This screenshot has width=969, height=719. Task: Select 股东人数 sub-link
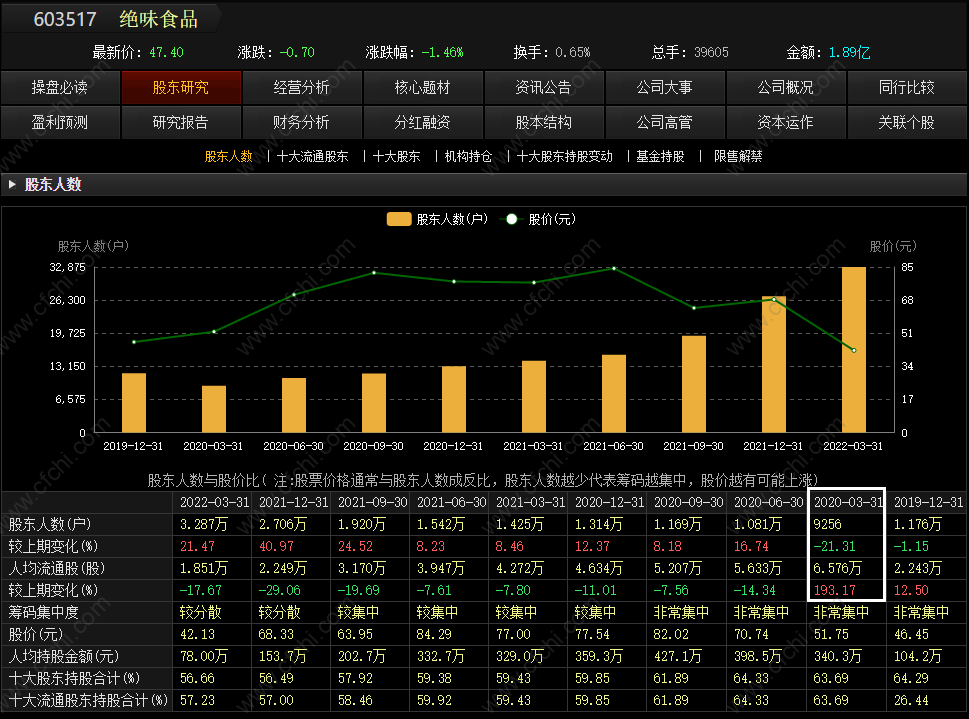tap(229, 156)
